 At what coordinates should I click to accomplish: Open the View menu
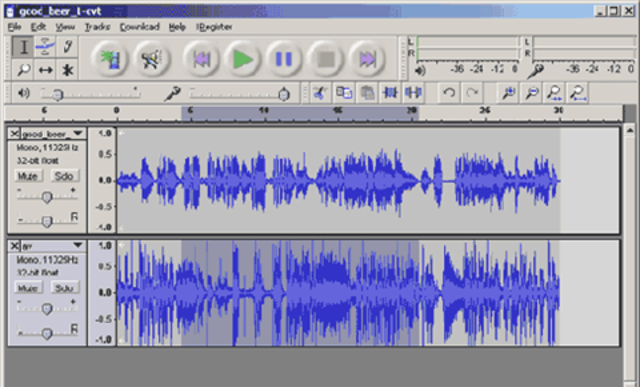click(65, 27)
